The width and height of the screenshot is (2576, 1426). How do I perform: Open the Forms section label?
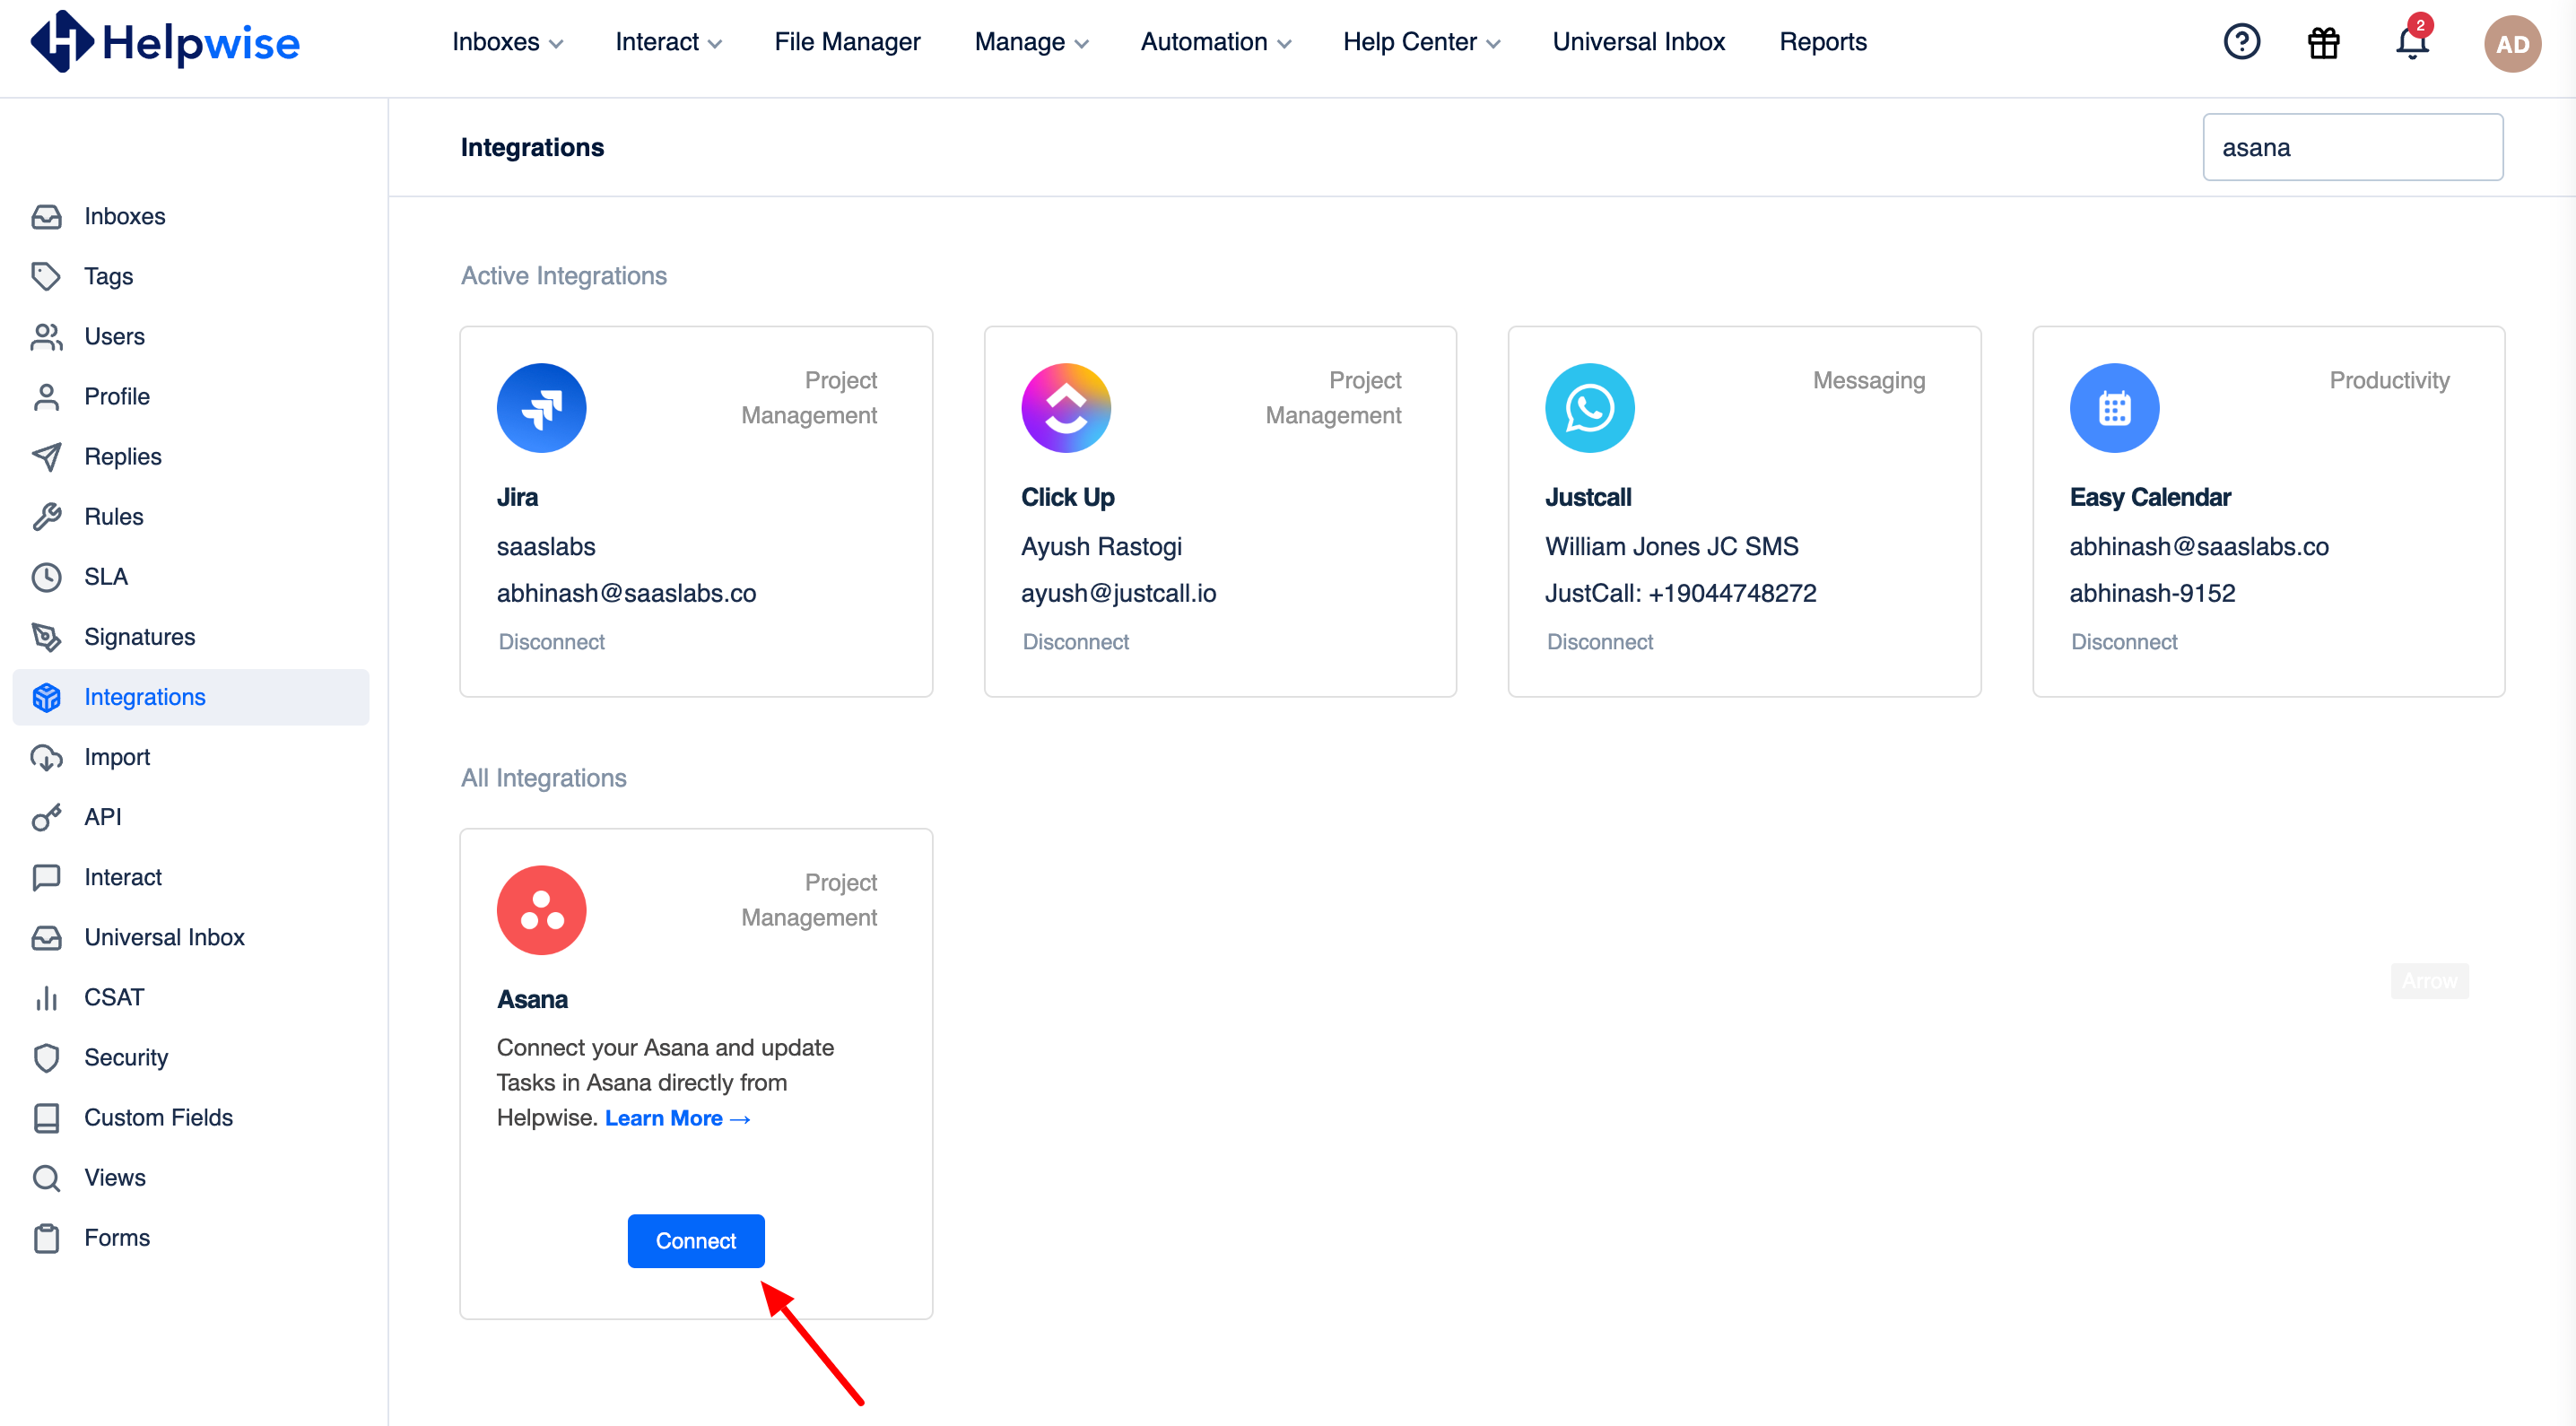click(117, 1237)
